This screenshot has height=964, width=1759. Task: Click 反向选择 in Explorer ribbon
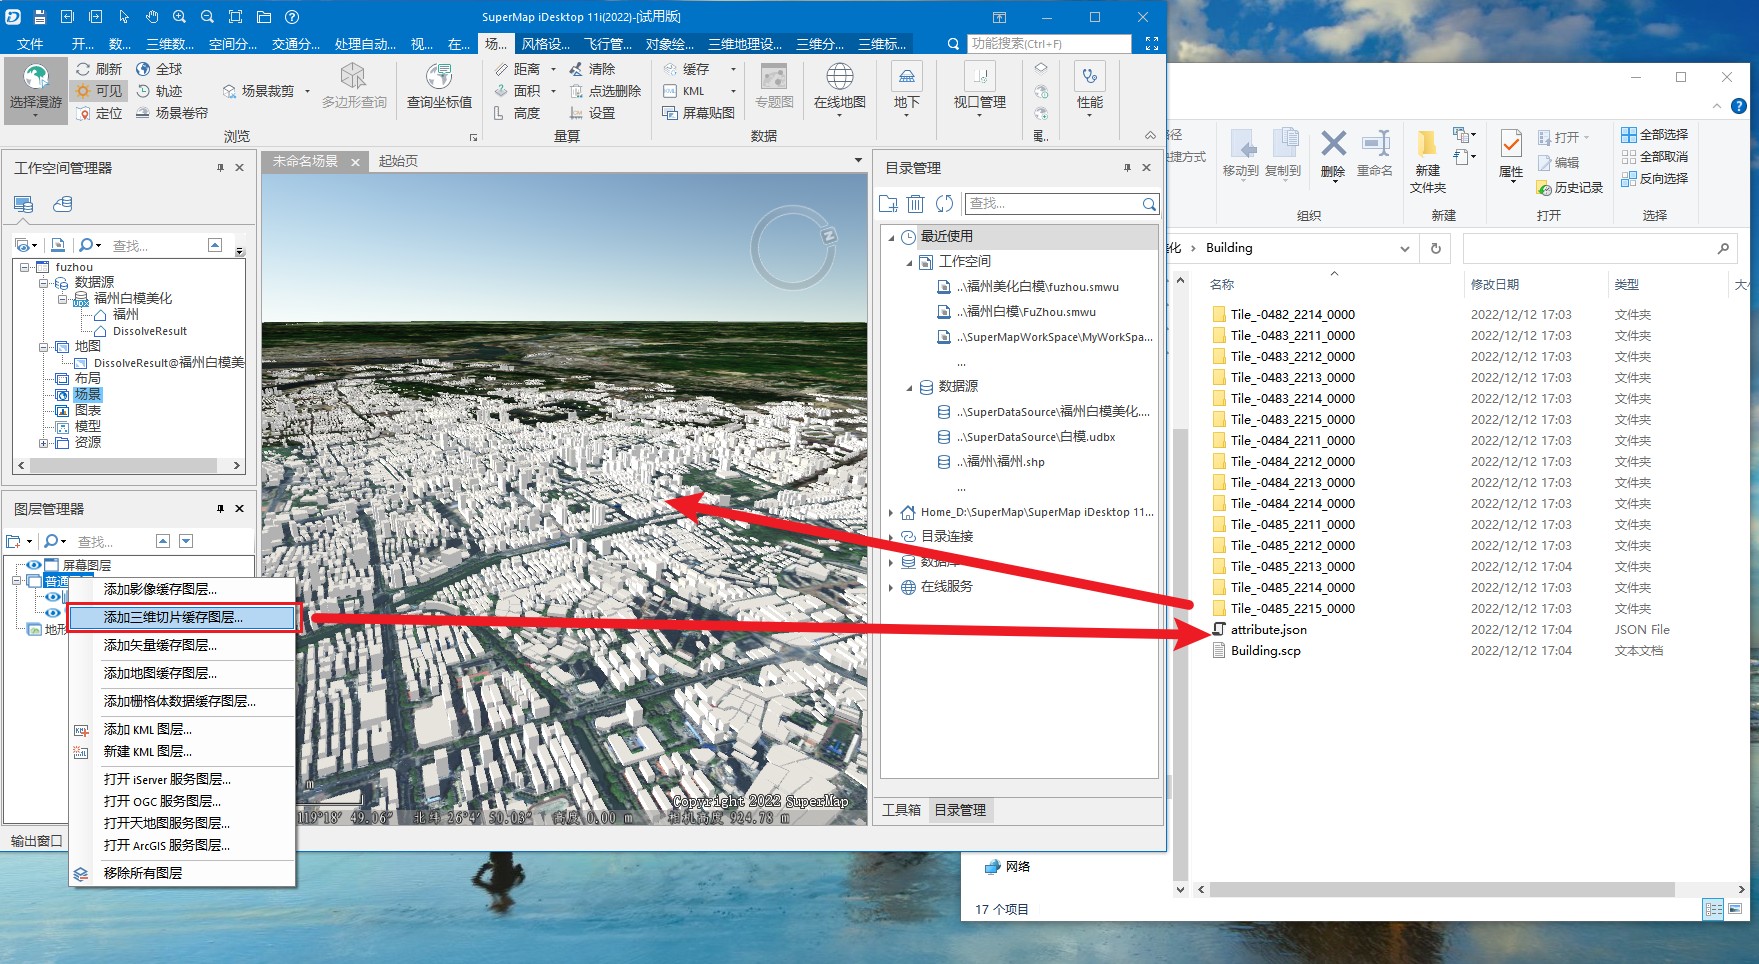pos(1654,178)
